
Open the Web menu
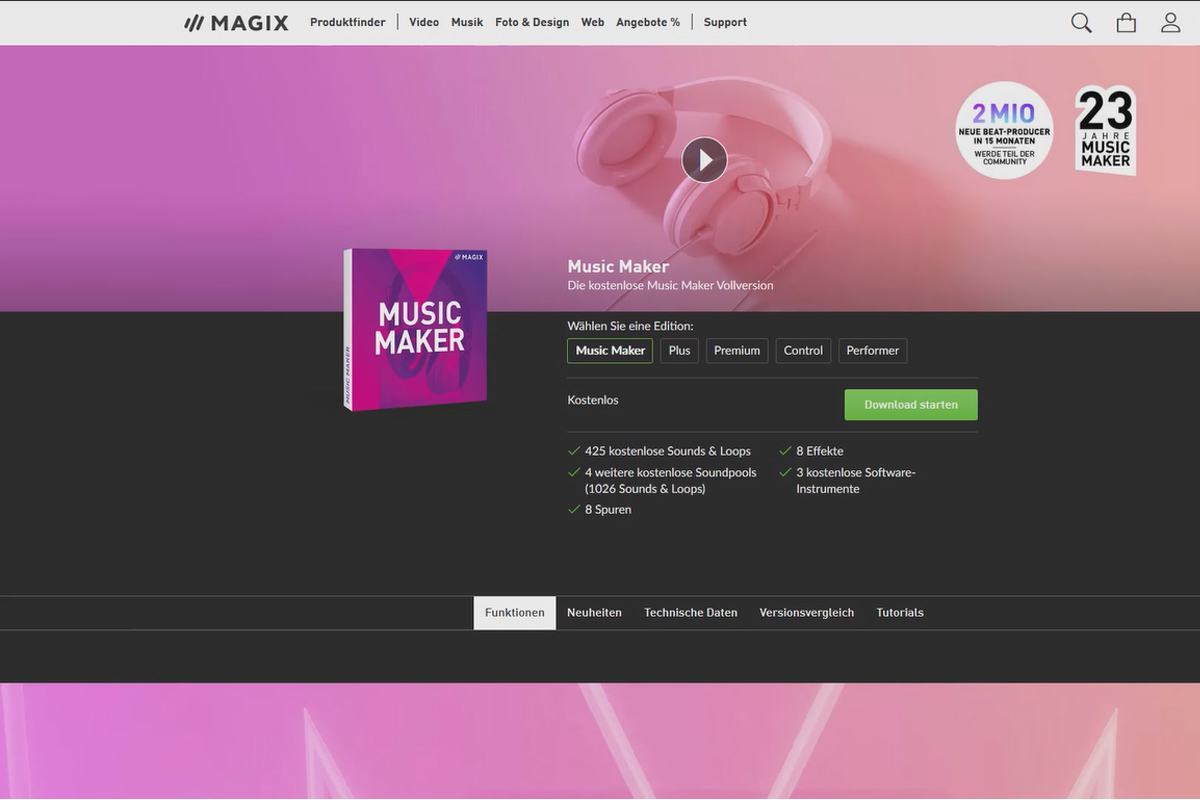[593, 22]
